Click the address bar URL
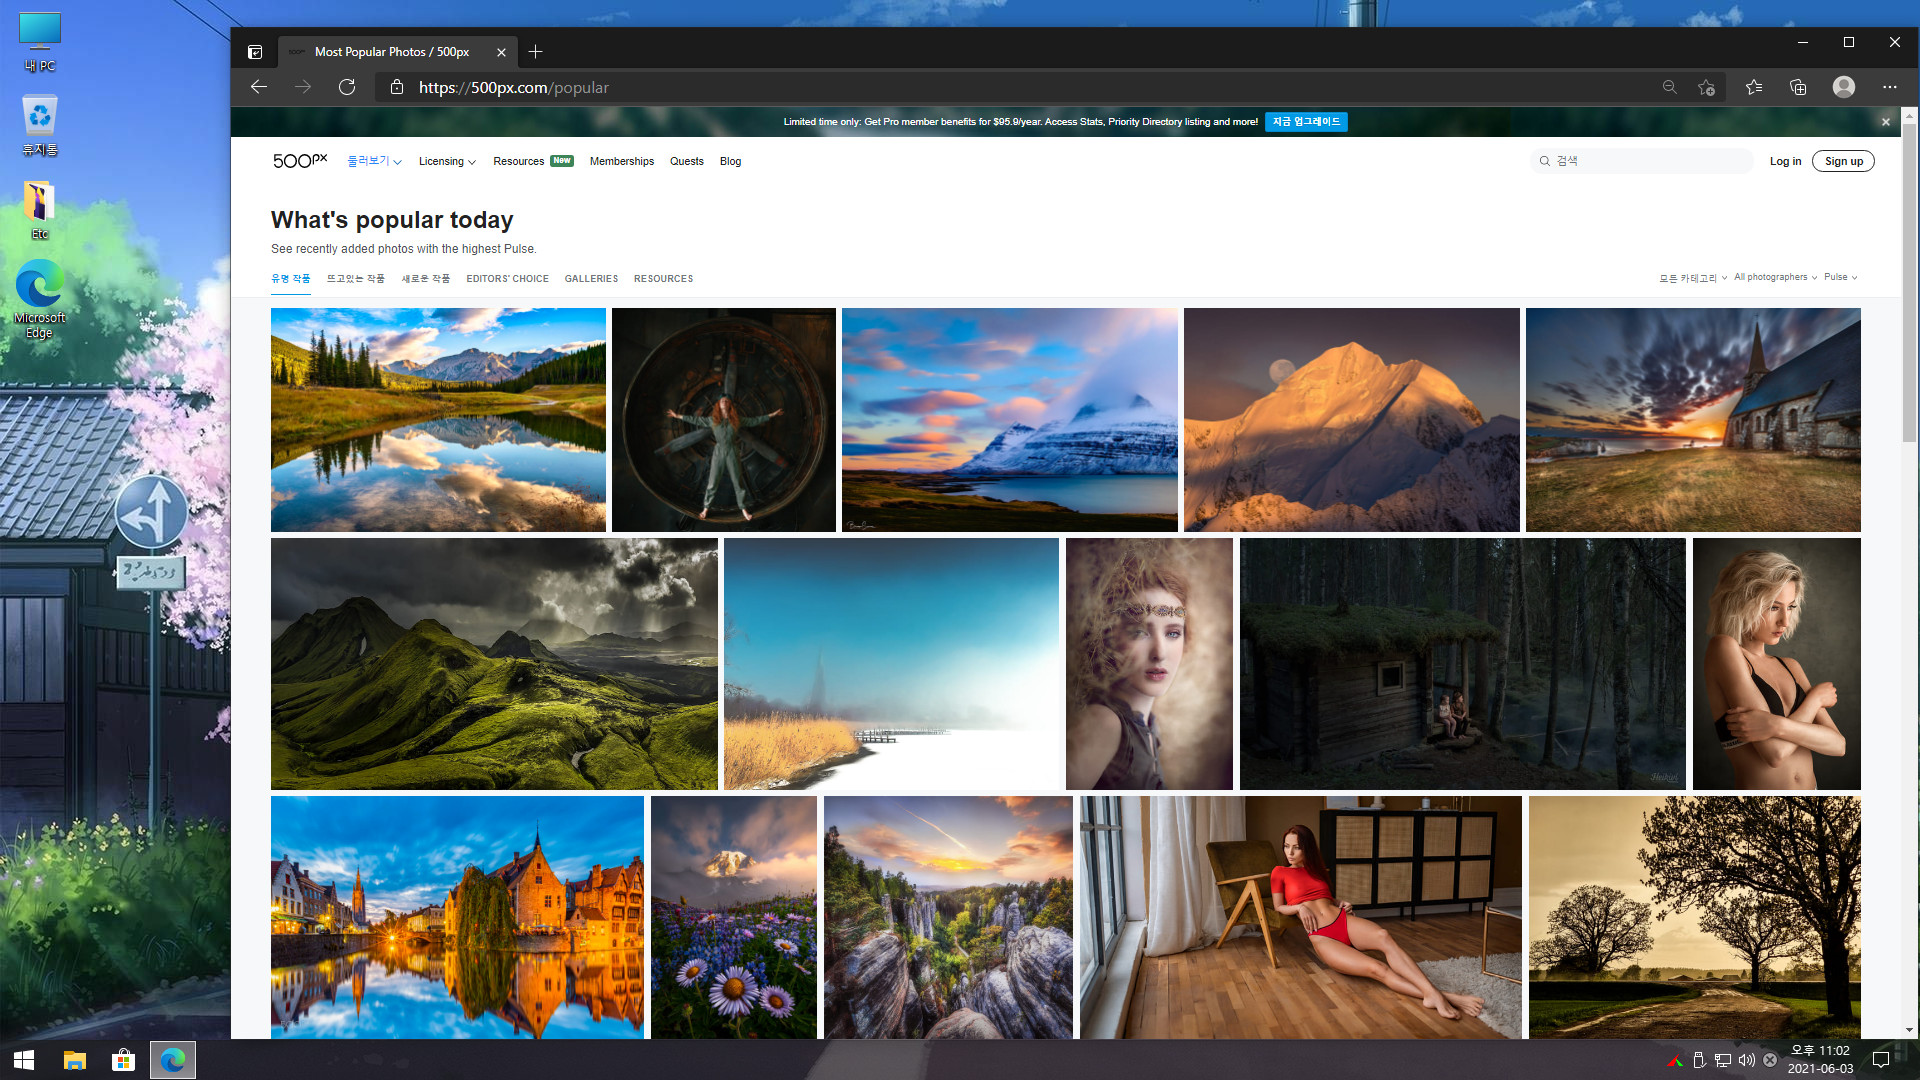The image size is (1920, 1080). 513,87
